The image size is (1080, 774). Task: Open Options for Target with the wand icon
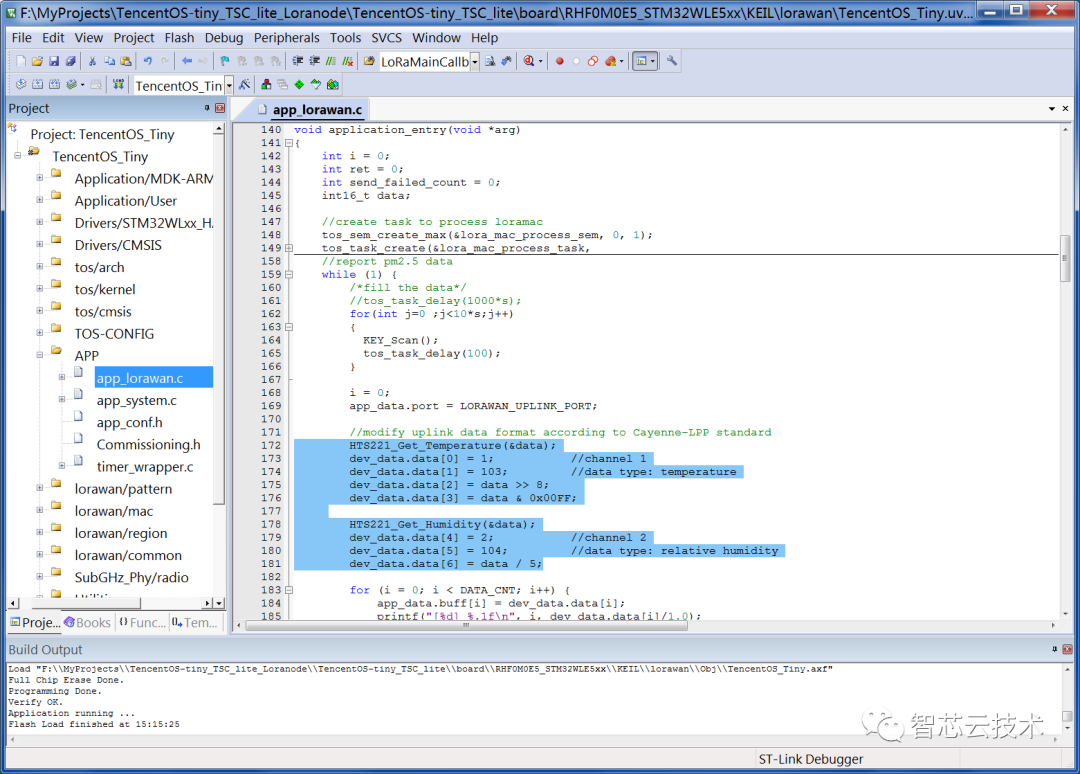pos(245,85)
